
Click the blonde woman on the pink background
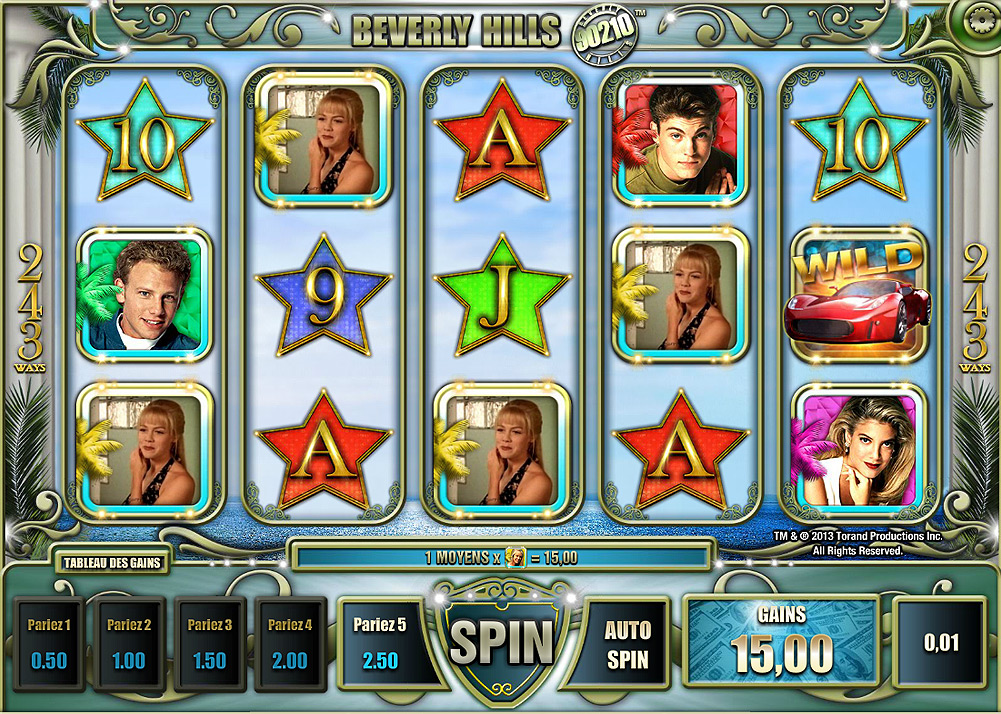click(859, 451)
